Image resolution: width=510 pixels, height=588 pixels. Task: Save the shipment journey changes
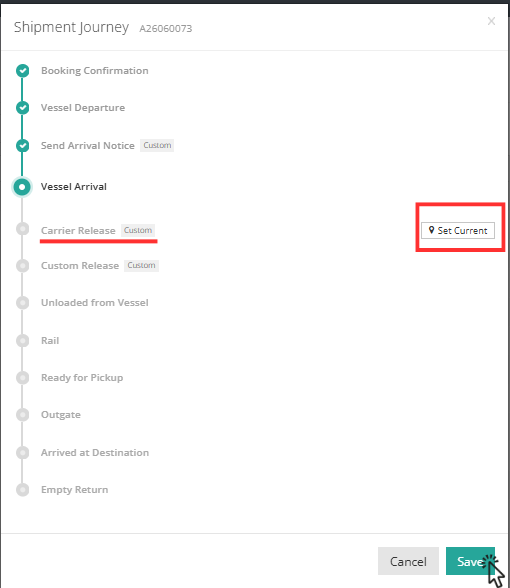(470, 561)
